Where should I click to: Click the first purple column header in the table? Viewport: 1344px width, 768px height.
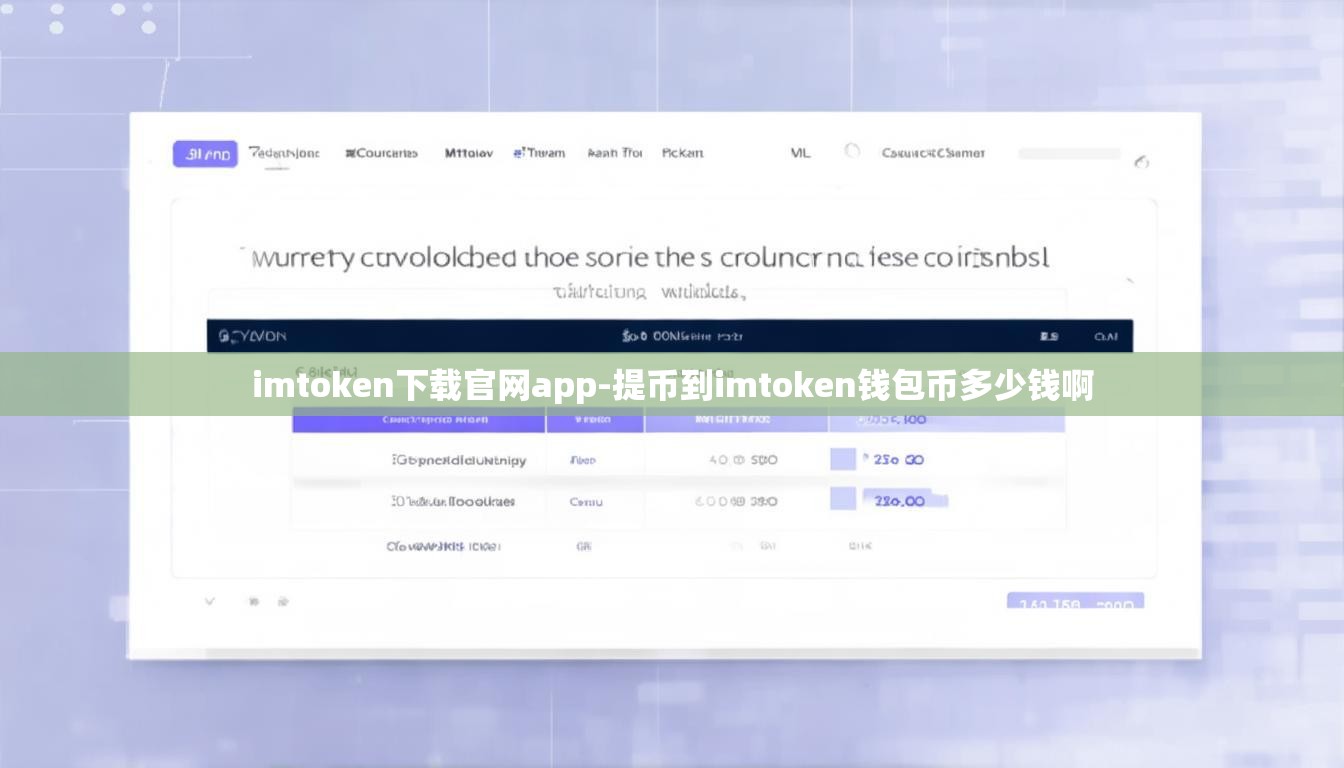coord(419,422)
